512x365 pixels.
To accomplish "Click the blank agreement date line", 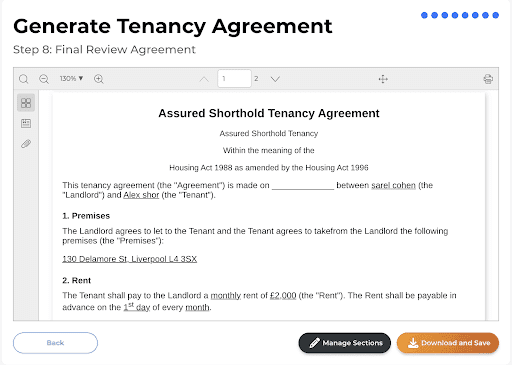I will [303, 186].
